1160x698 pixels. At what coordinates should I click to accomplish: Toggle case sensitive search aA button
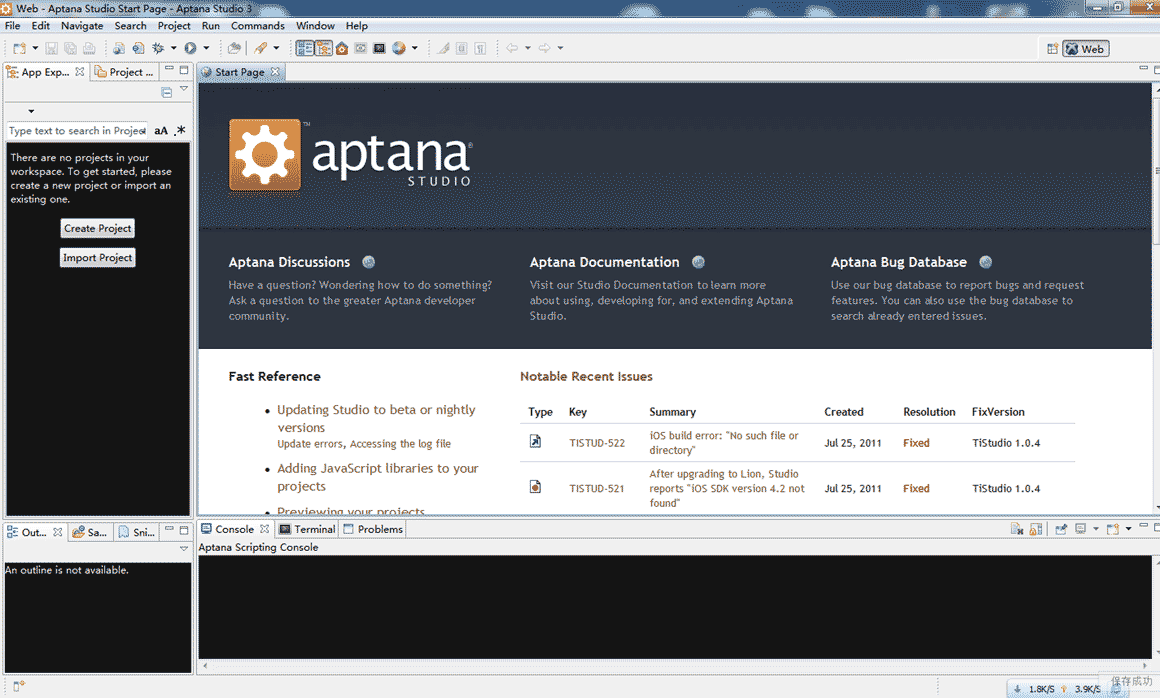(161, 131)
